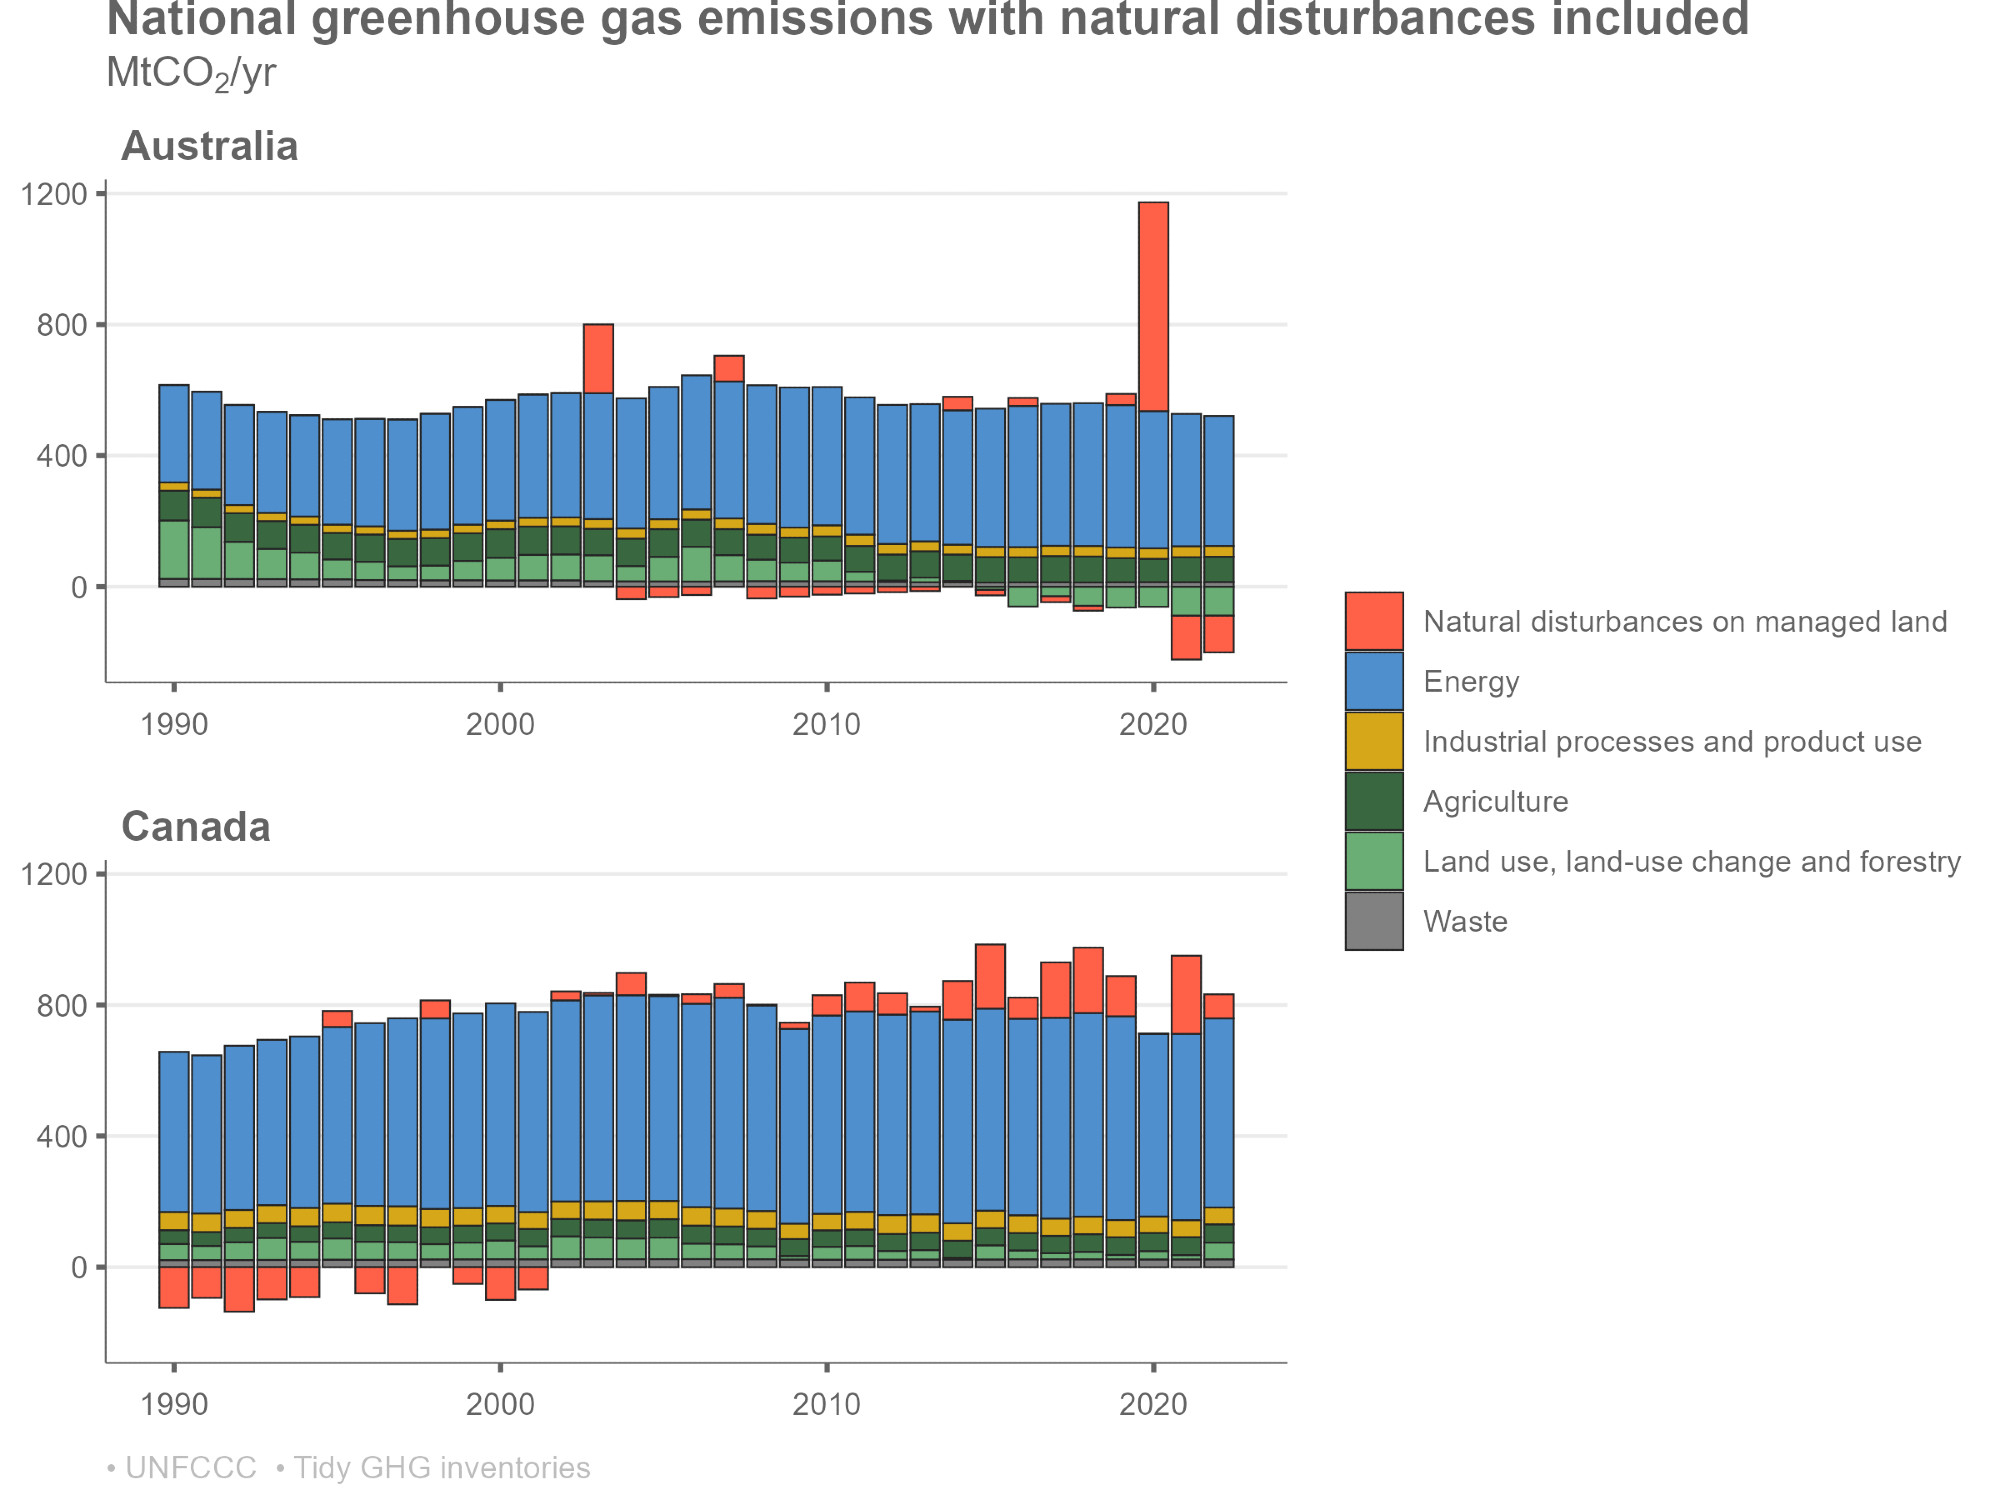2000x1500 pixels.
Task: Click Australia's 2021 negative red bar segment
Action: 1186,638
